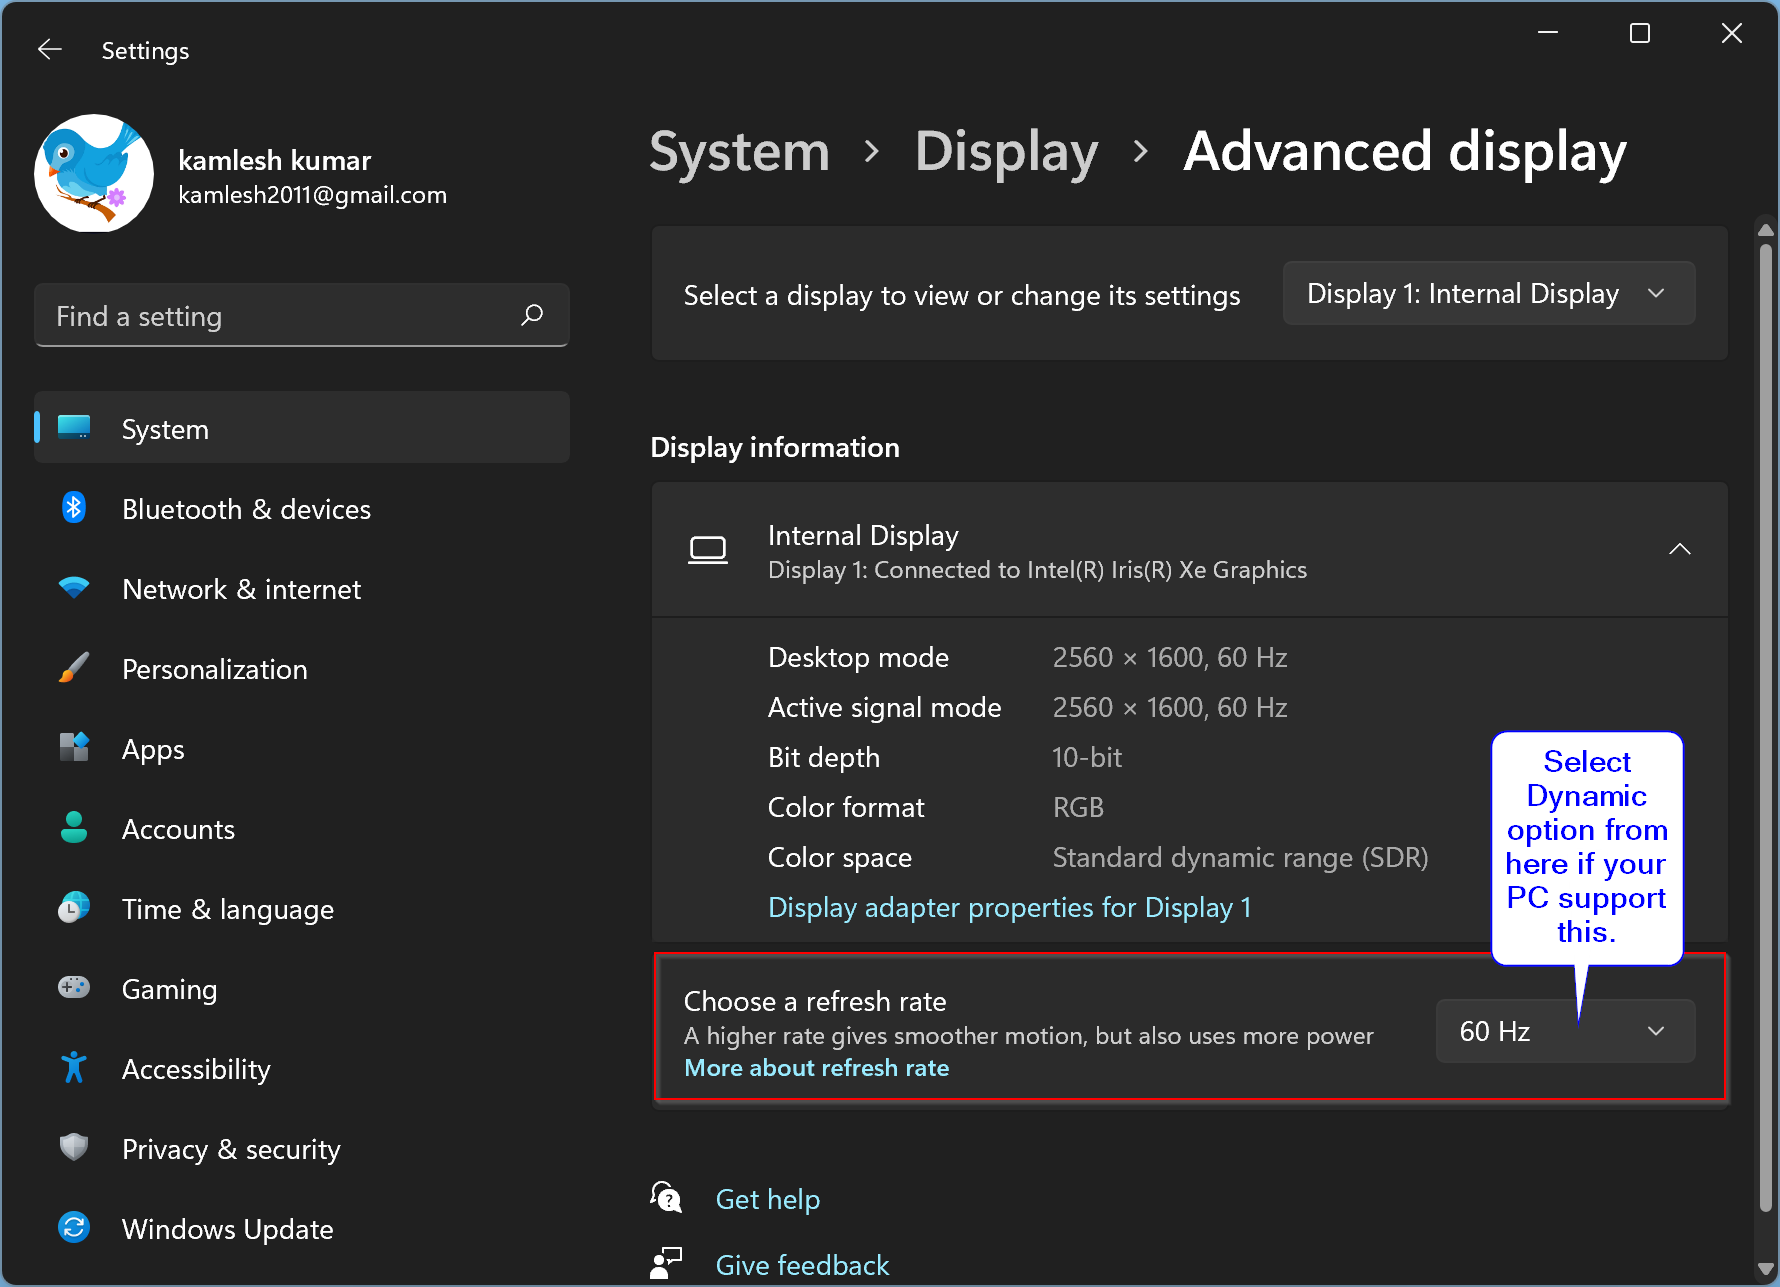Open Privacy & security settings
This screenshot has width=1780, height=1287.
302,1148
